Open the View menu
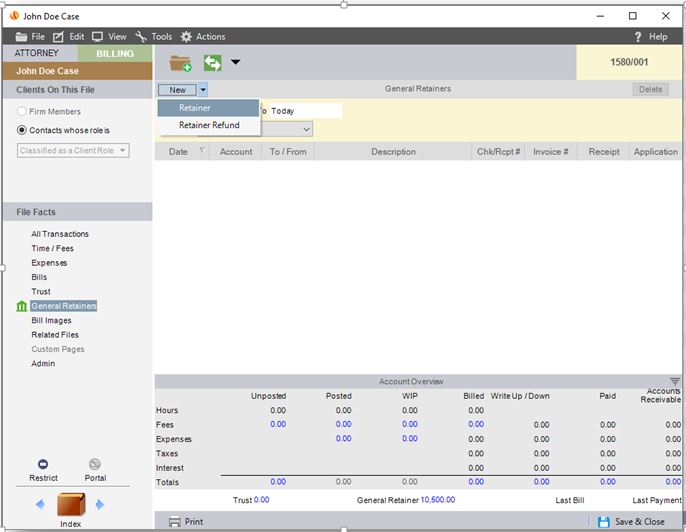Screen dimensions: 686x532 pos(109,37)
